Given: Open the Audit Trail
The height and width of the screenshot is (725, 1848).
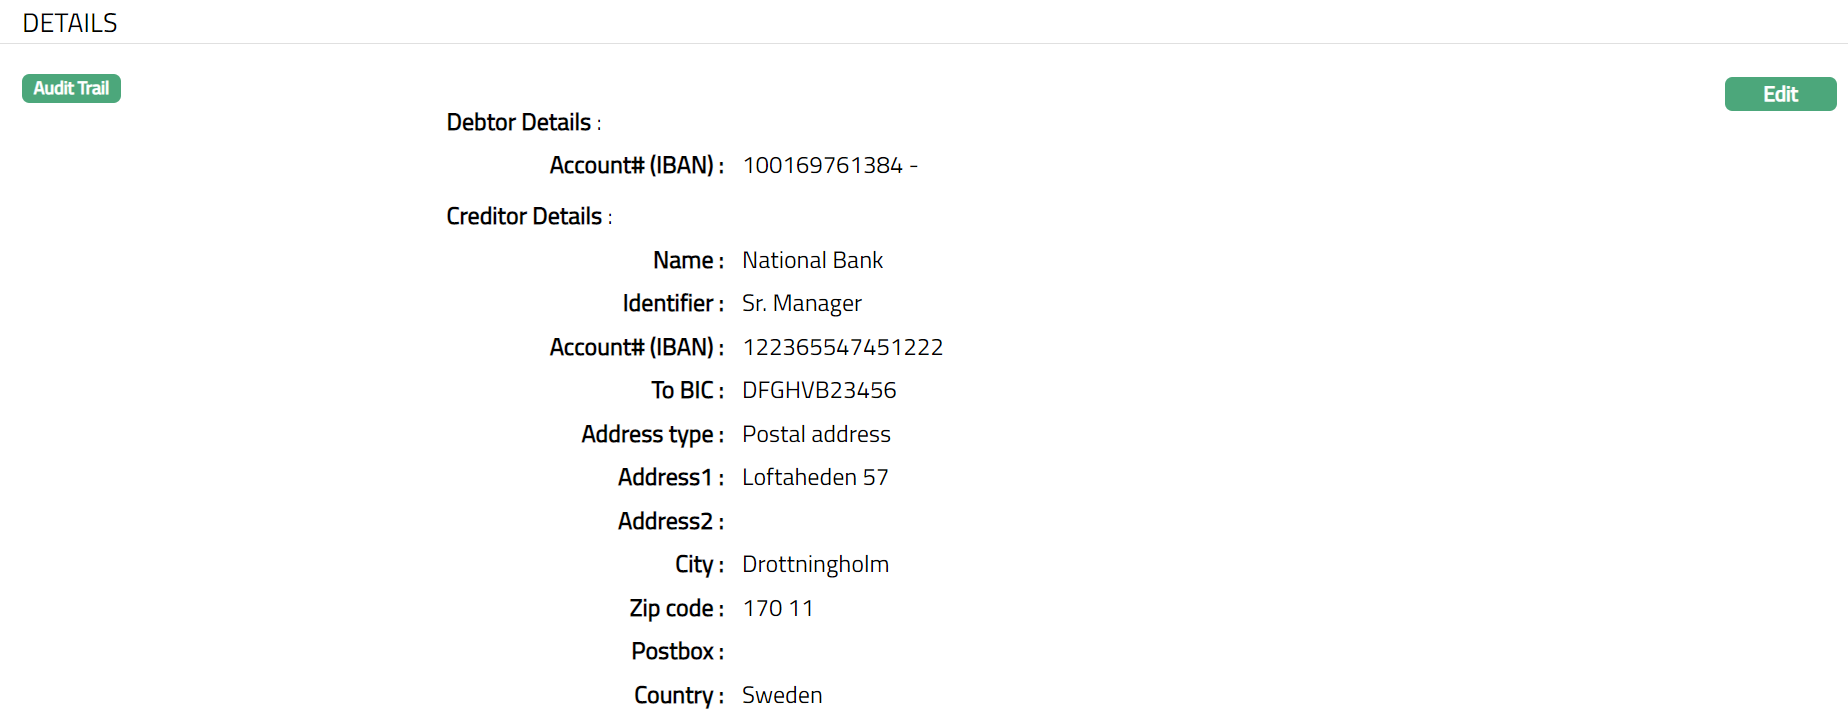Looking at the screenshot, I should point(71,89).
